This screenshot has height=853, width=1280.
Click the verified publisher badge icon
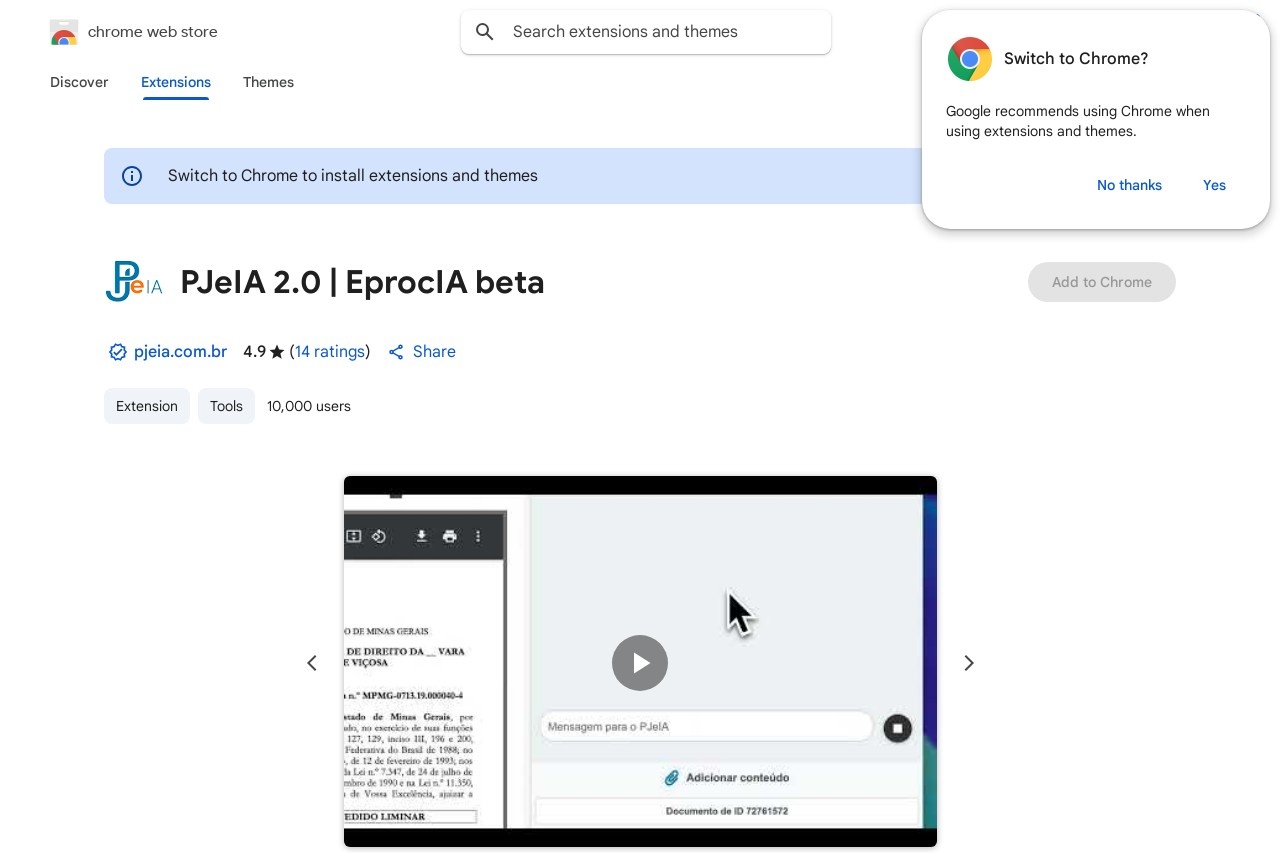(x=118, y=352)
